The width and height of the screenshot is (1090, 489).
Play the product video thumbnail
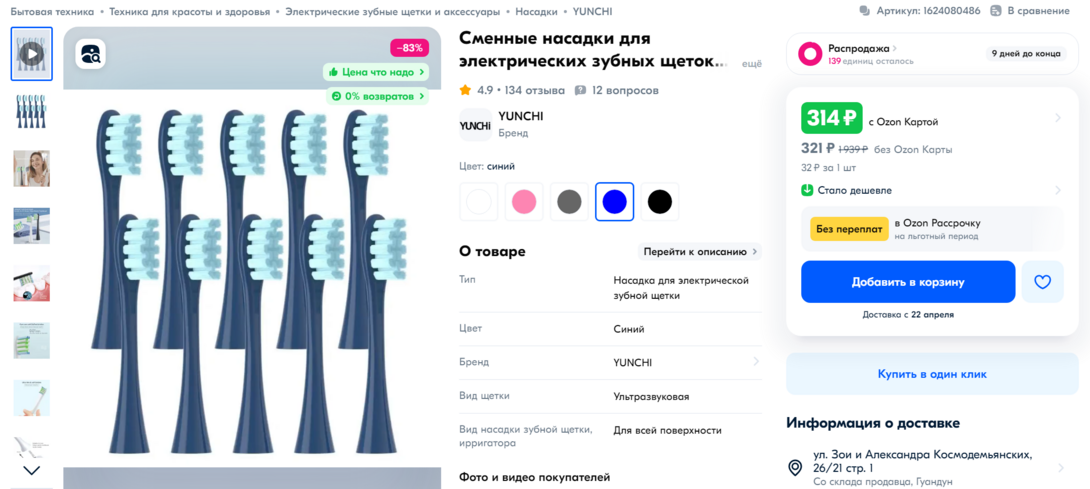[x=31, y=54]
